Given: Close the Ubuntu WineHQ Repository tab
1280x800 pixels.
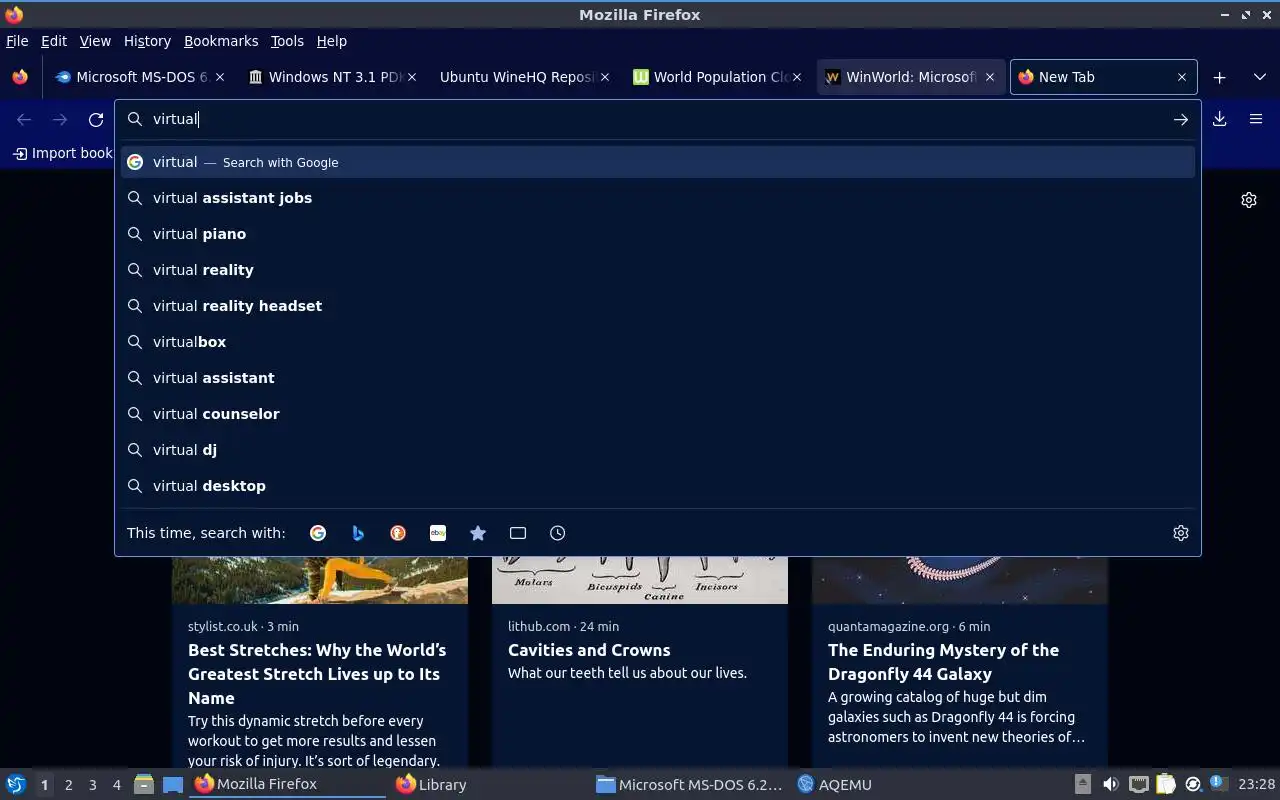Looking at the screenshot, I should (605, 77).
